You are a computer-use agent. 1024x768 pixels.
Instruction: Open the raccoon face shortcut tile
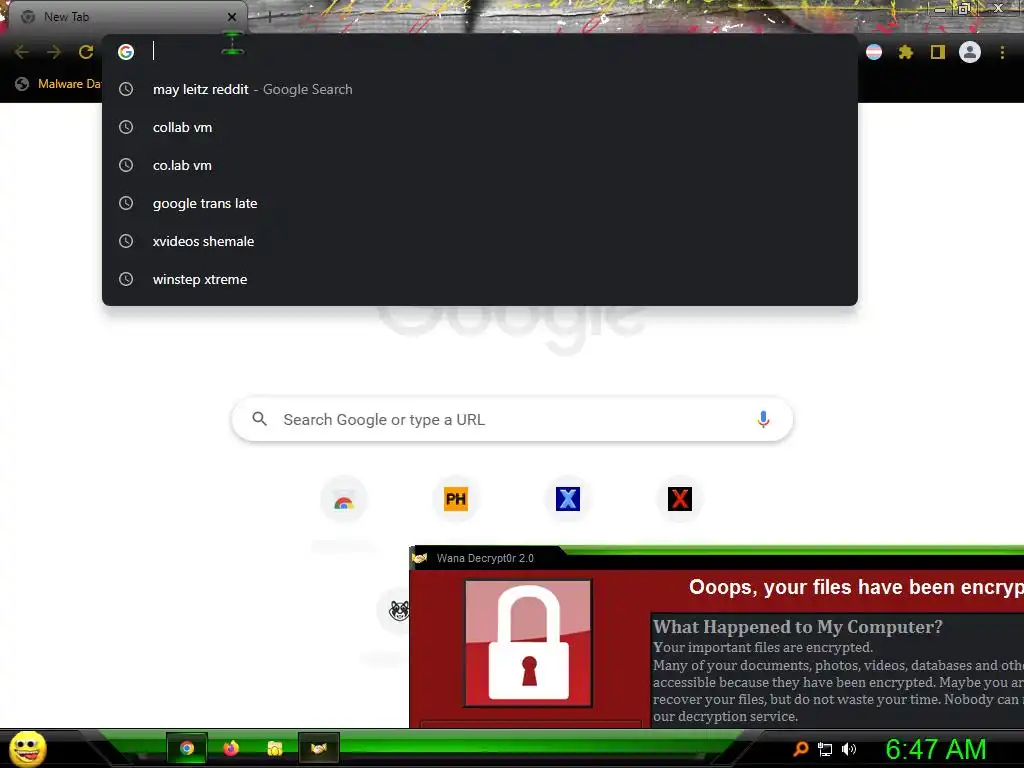[x=398, y=611]
